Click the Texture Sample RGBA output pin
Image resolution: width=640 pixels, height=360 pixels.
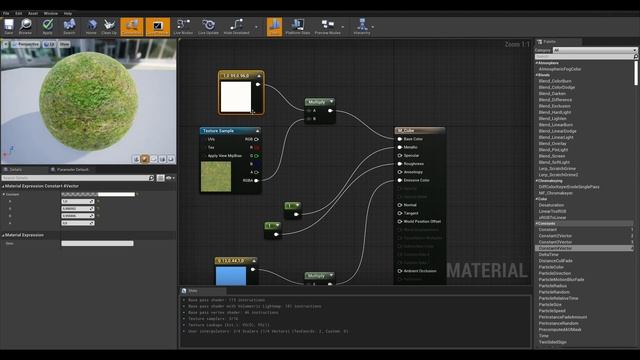tap(257, 180)
